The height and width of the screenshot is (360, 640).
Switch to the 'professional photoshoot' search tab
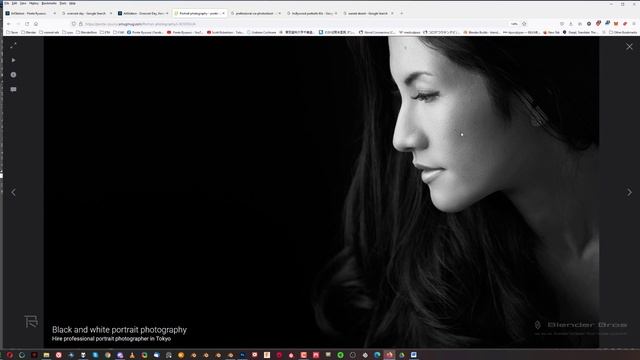[x=255, y=13]
